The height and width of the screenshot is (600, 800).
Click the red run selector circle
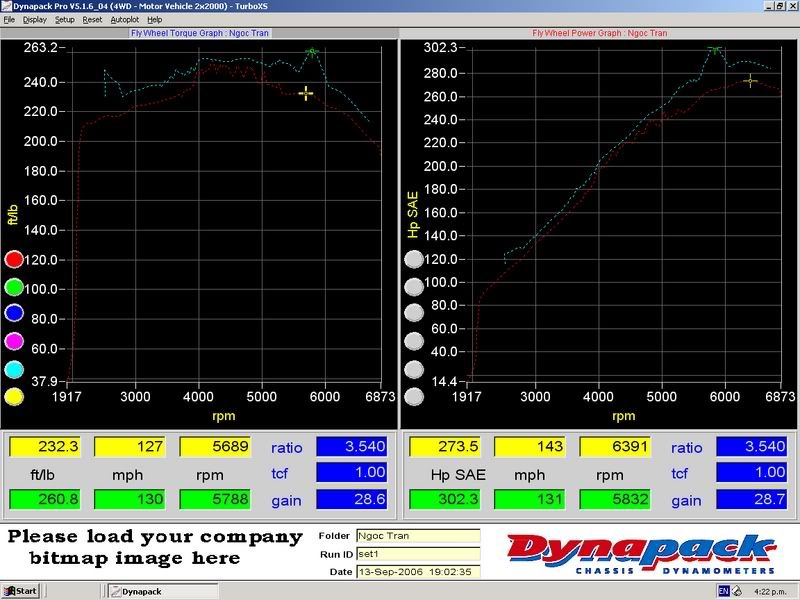pos(14,260)
